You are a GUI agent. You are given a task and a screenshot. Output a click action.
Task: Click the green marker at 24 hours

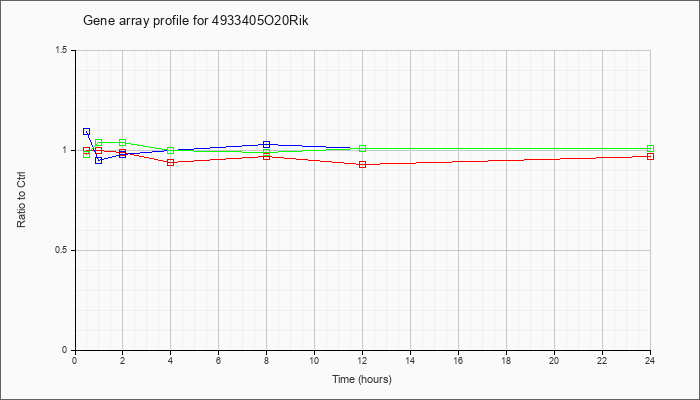click(650, 148)
